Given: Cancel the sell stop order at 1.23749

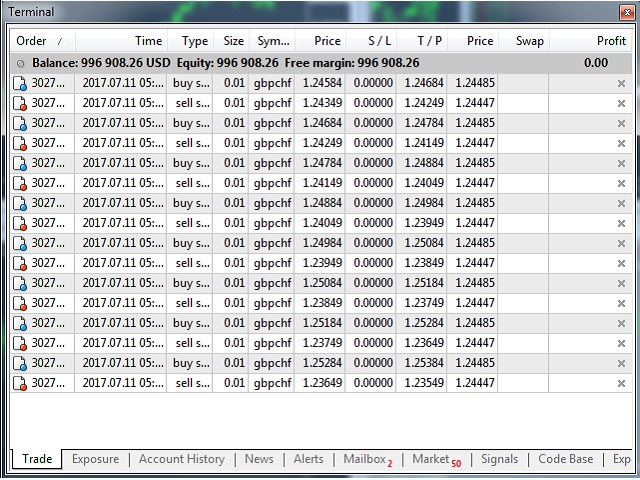Looking at the screenshot, I should 621,343.
